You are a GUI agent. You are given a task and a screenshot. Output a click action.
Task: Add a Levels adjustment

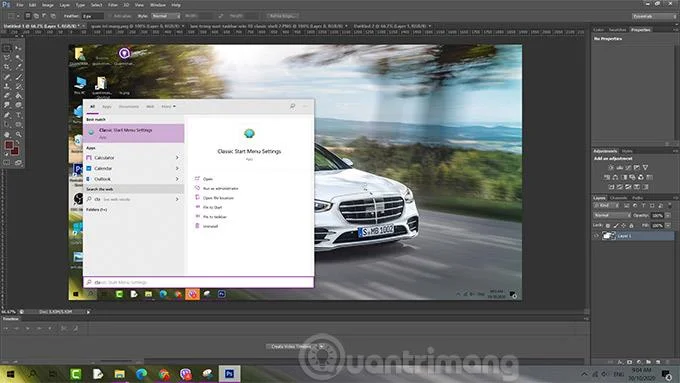tap(620, 167)
